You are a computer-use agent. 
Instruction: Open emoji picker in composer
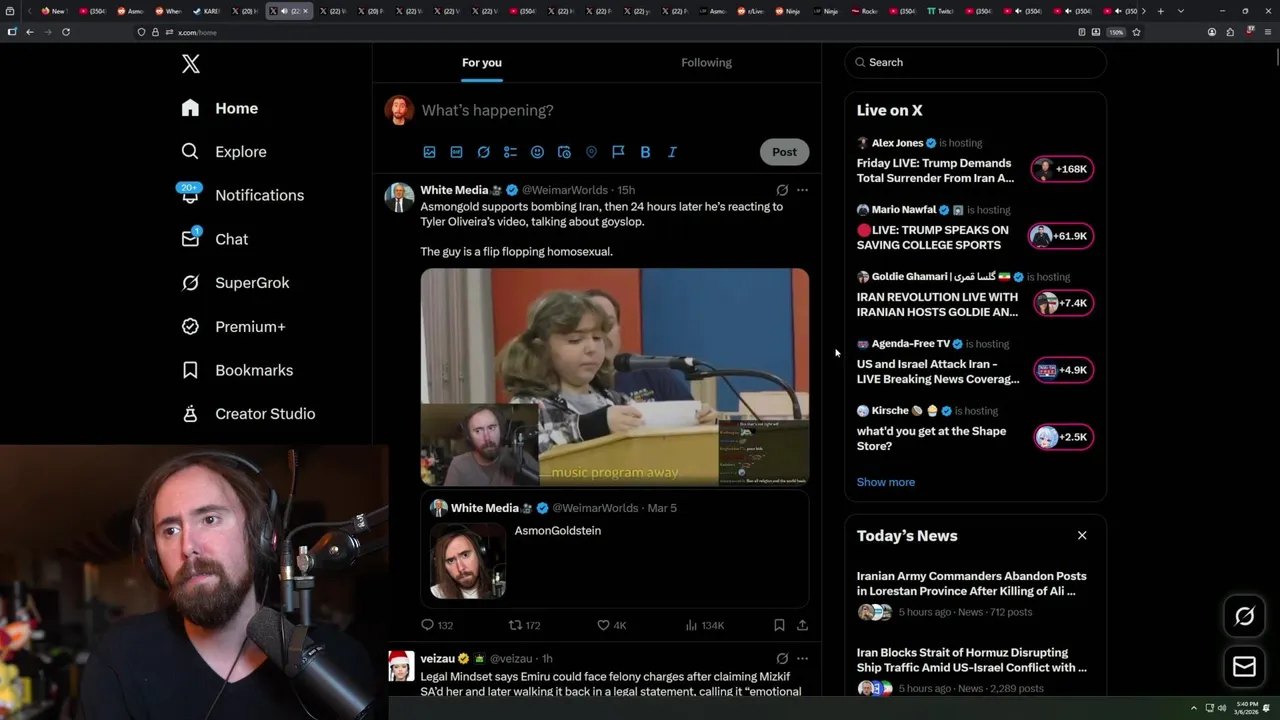pyautogui.click(x=537, y=152)
